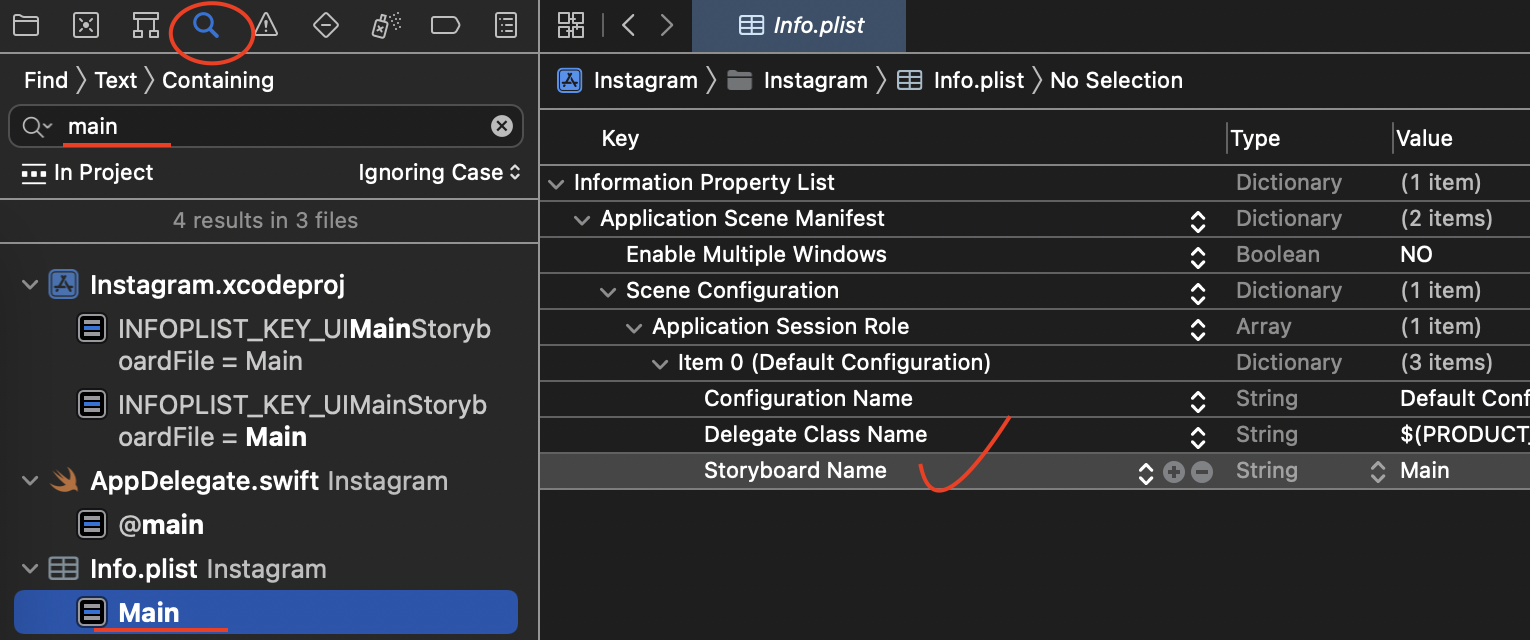Collapse Info.plist results group
This screenshot has width=1530, height=640.
(30, 569)
